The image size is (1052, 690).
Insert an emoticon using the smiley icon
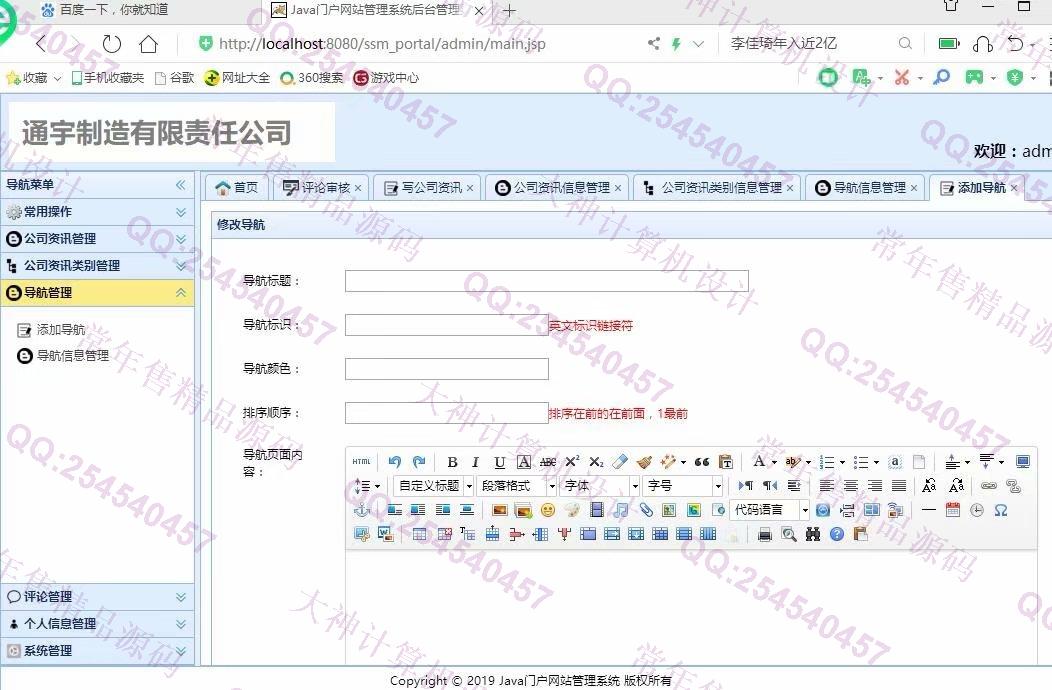pos(547,510)
